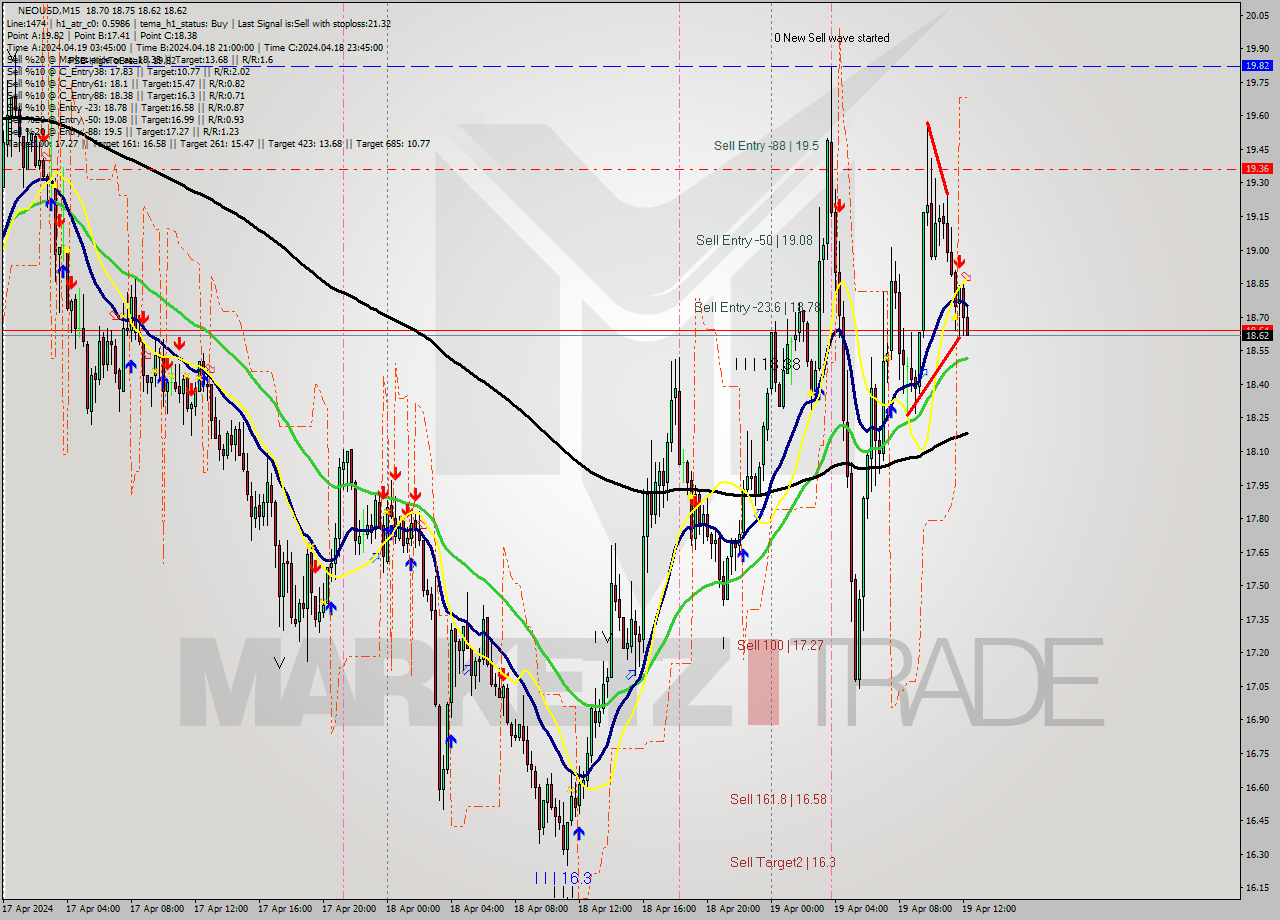Click the '19 Apr 00:00' time label
This screenshot has height=920, width=1280.
[x=798, y=909]
